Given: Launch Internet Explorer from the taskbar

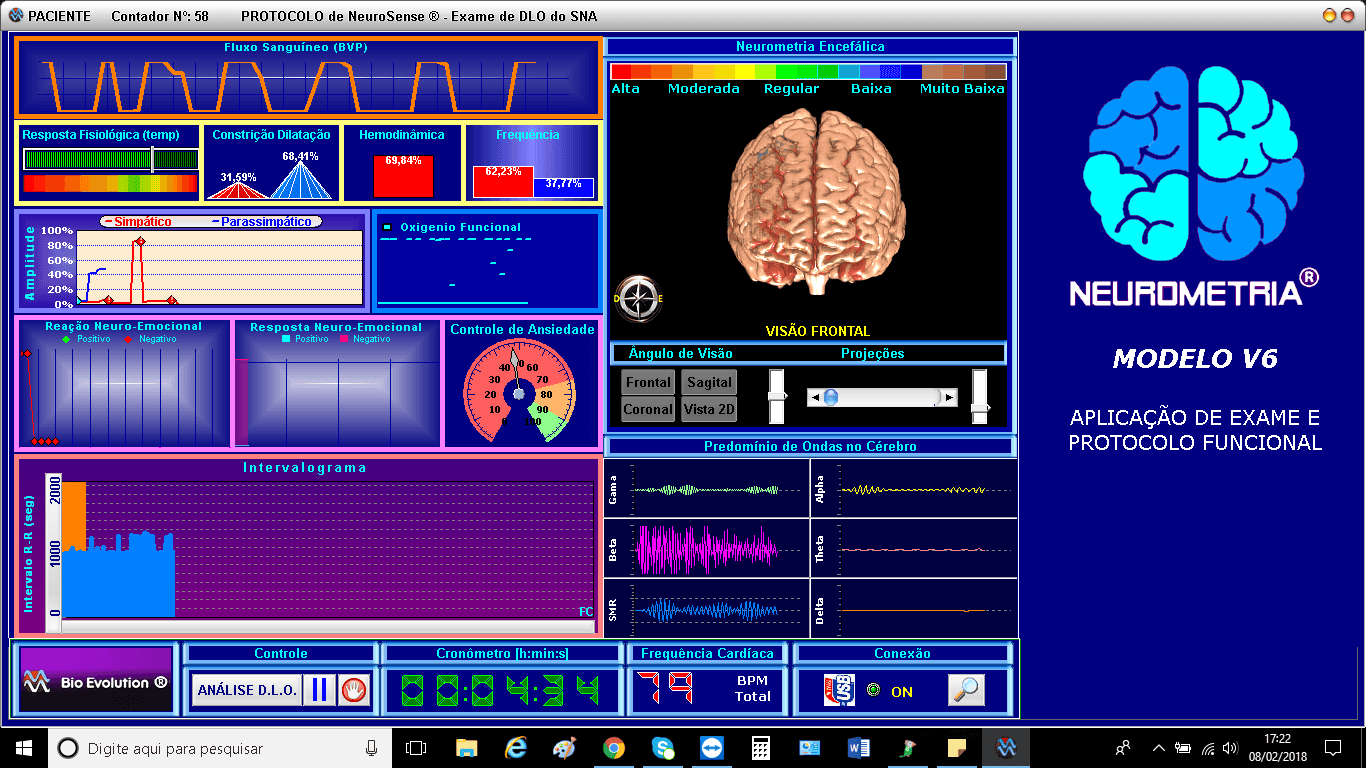Looking at the screenshot, I should point(516,748).
